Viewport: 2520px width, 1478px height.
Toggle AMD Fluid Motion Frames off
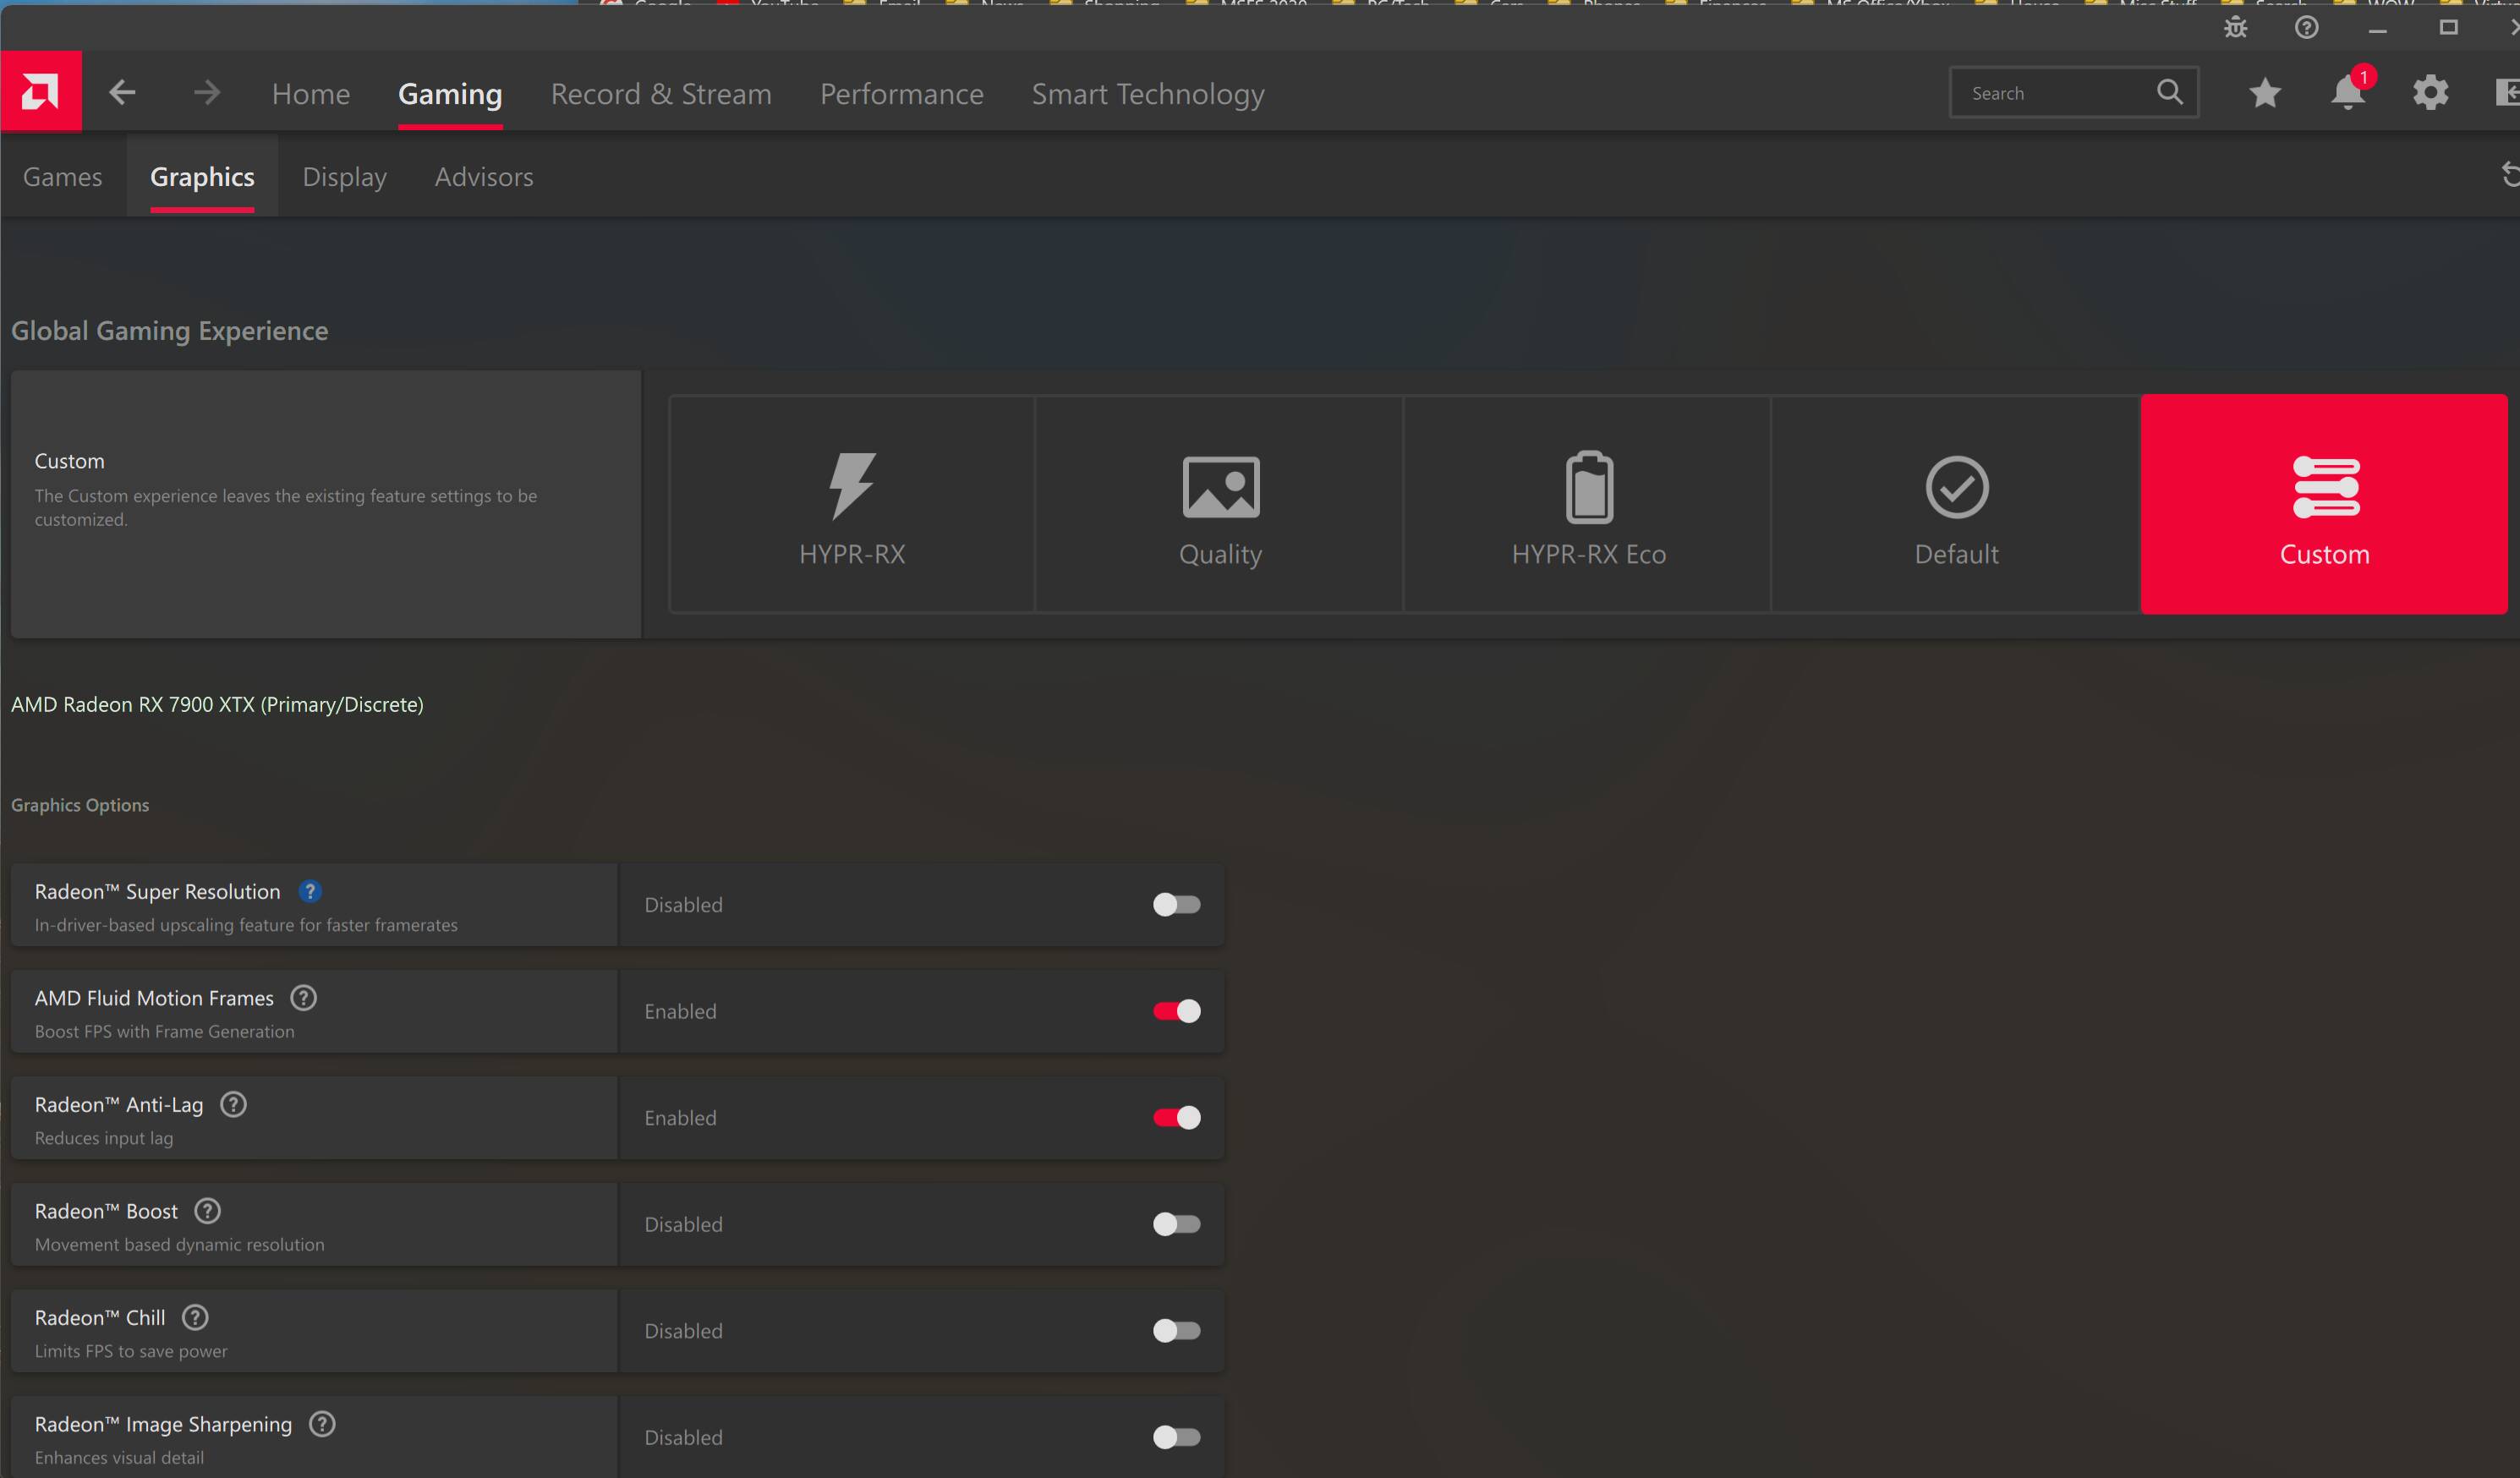pos(1175,1010)
